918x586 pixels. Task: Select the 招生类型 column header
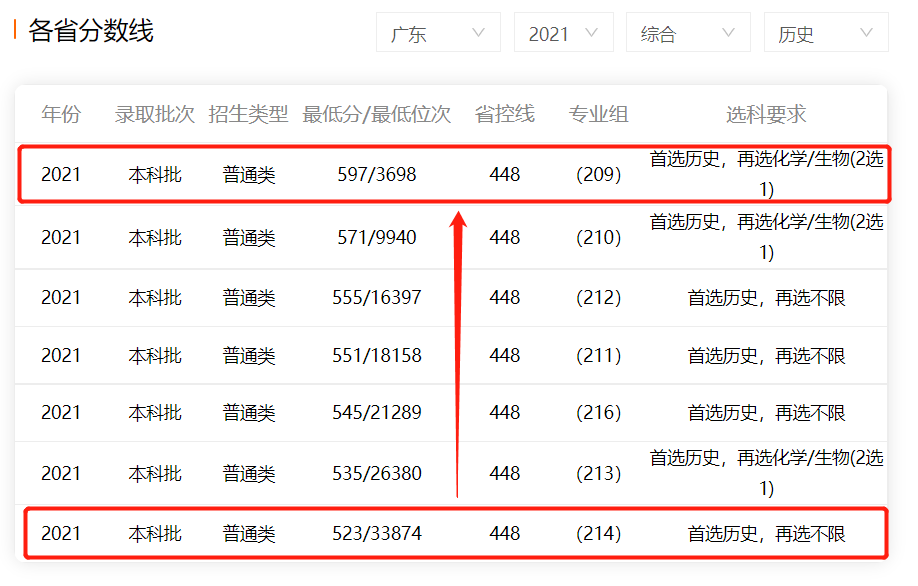248,114
